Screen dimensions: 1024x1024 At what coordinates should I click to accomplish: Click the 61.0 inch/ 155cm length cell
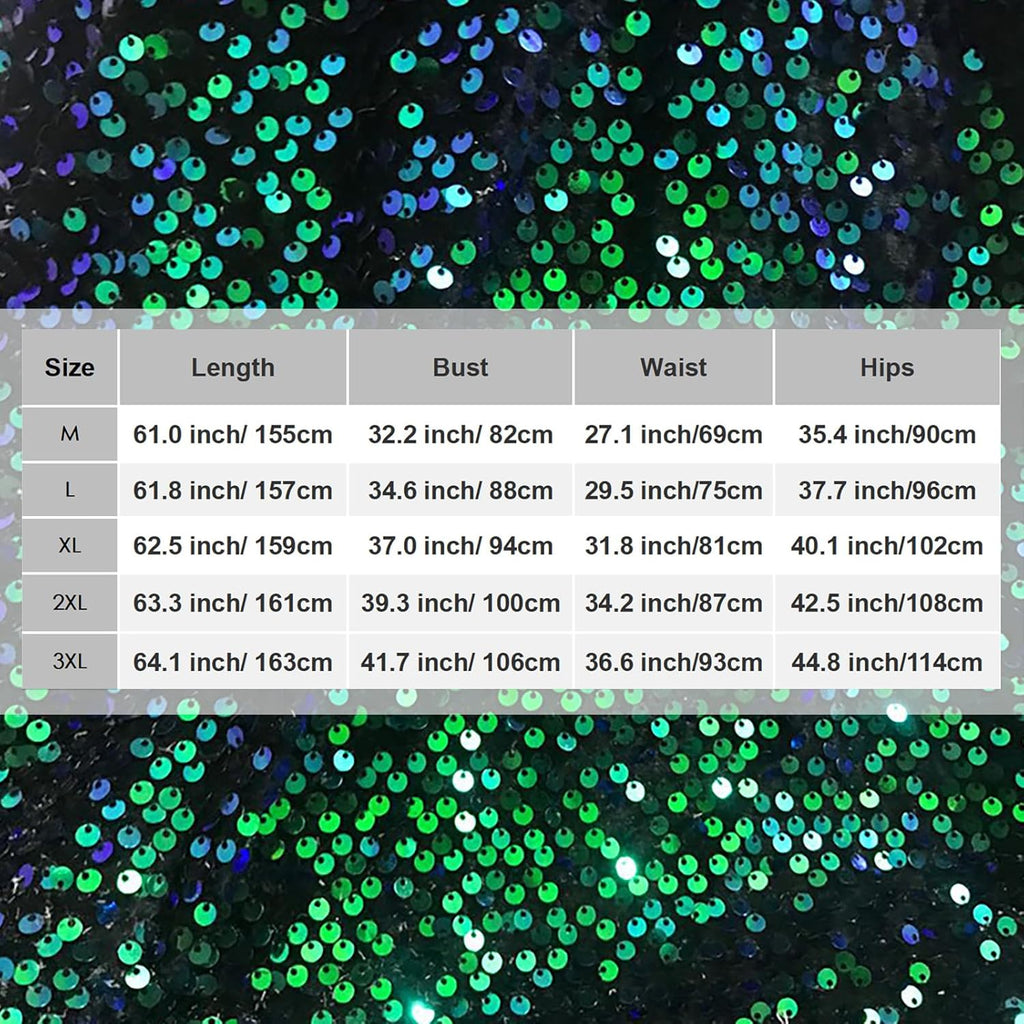pyautogui.click(x=233, y=434)
